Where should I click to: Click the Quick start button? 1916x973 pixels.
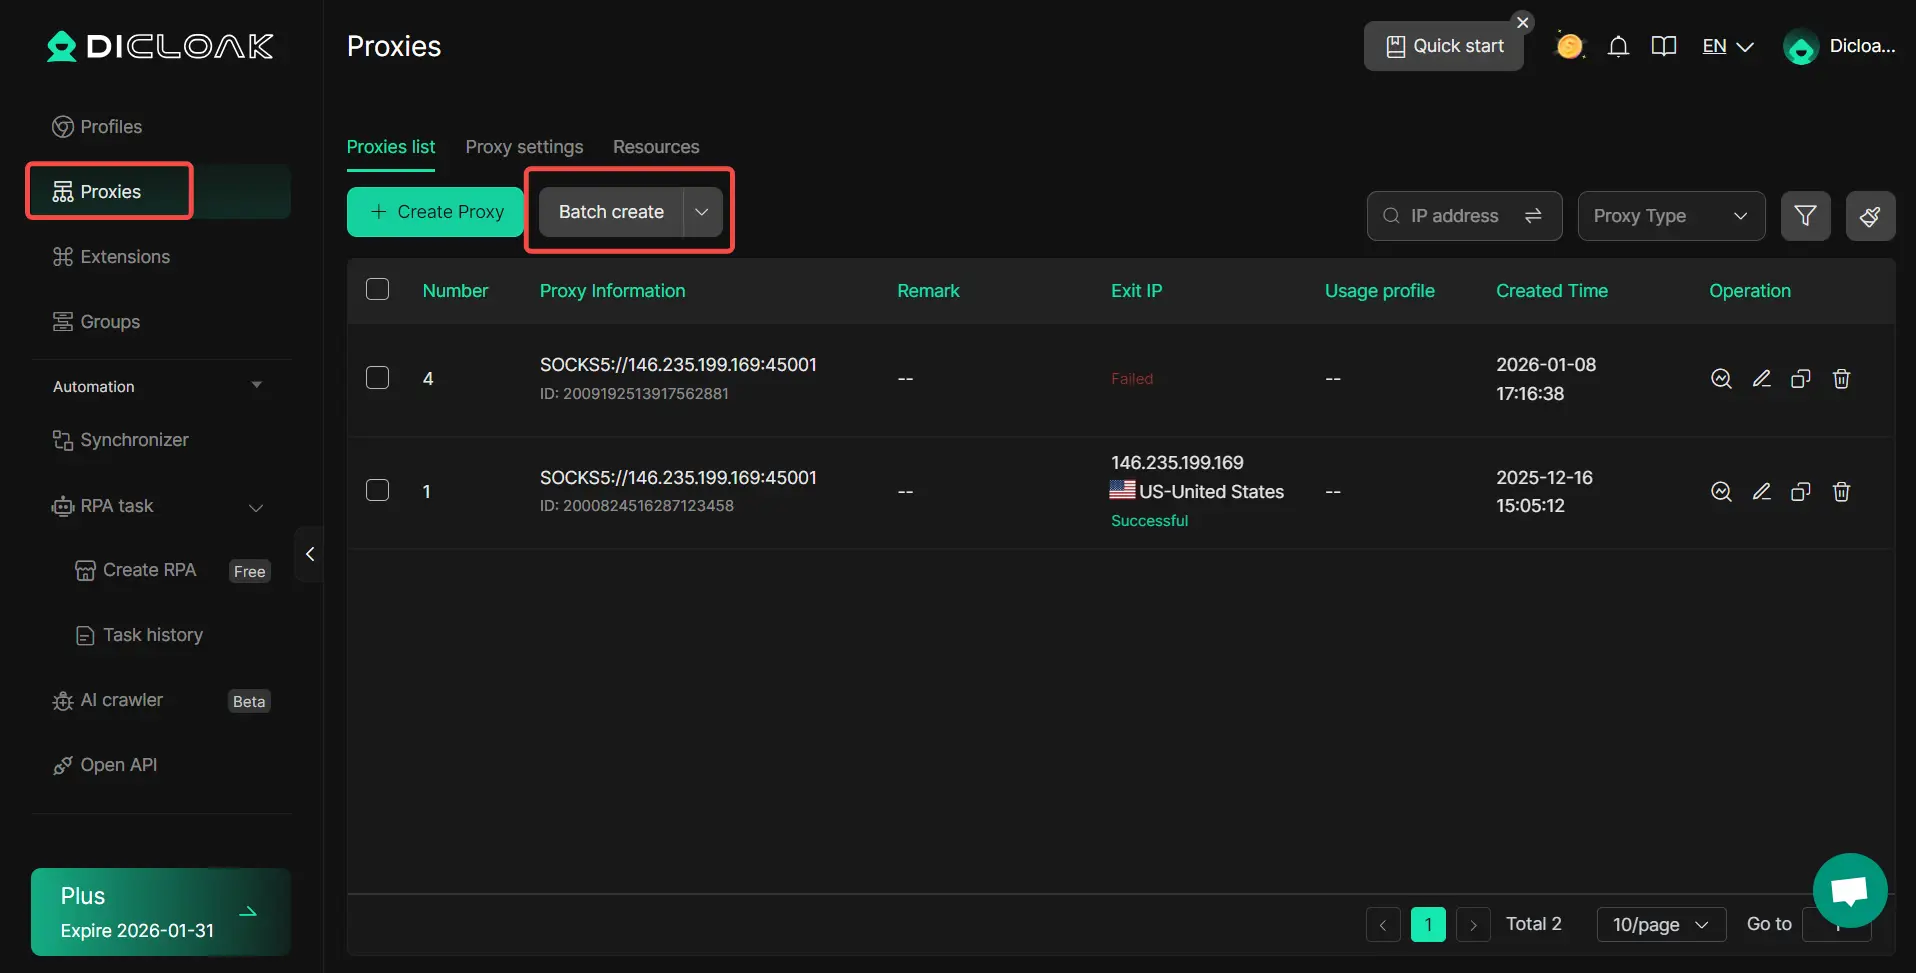pyautogui.click(x=1444, y=46)
